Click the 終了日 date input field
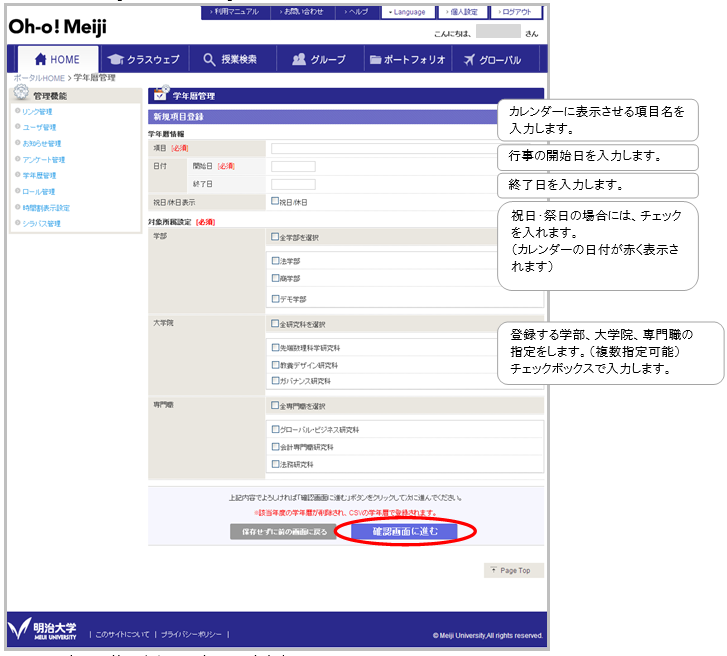The height and width of the screenshot is (656, 727). click(x=293, y=185)
